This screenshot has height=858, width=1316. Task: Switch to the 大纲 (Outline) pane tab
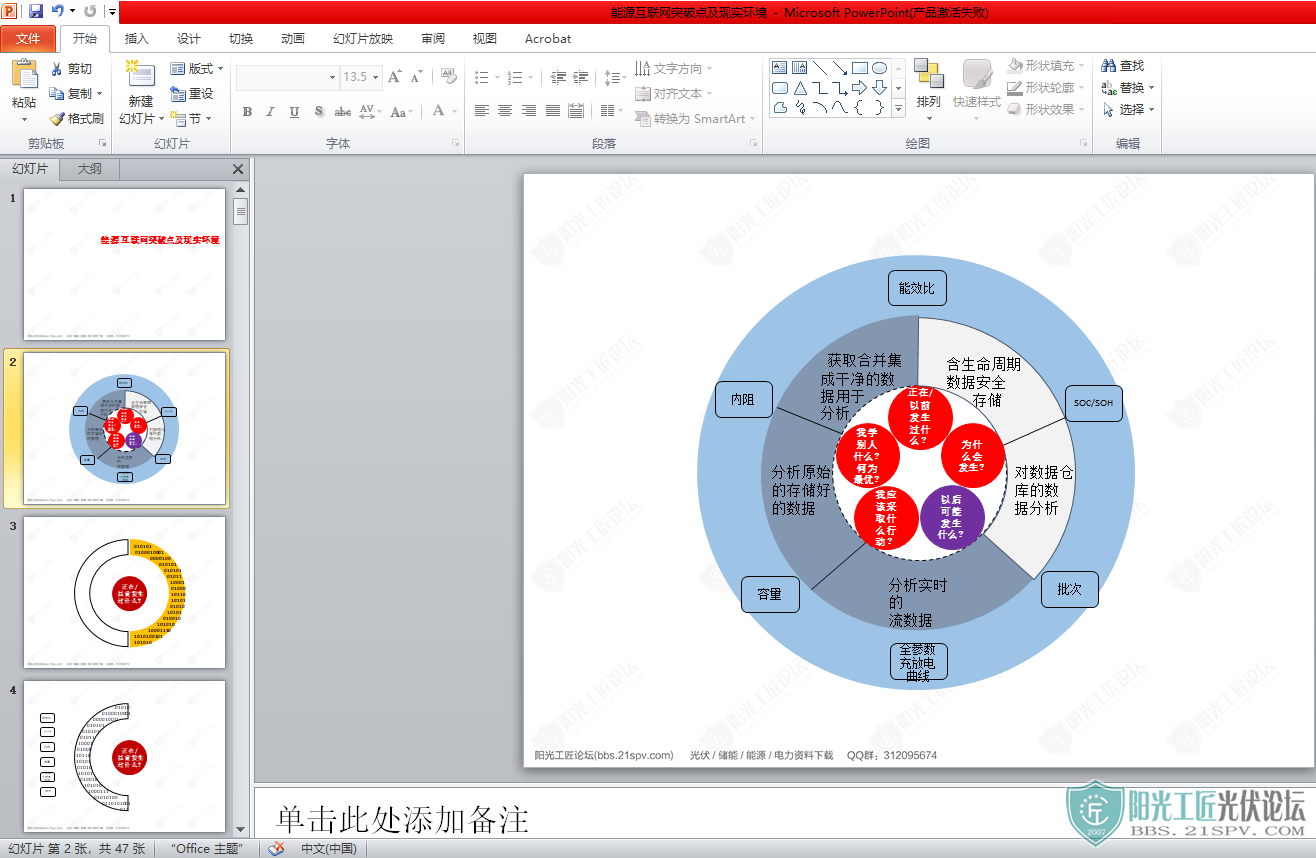[x=90, y=169]
